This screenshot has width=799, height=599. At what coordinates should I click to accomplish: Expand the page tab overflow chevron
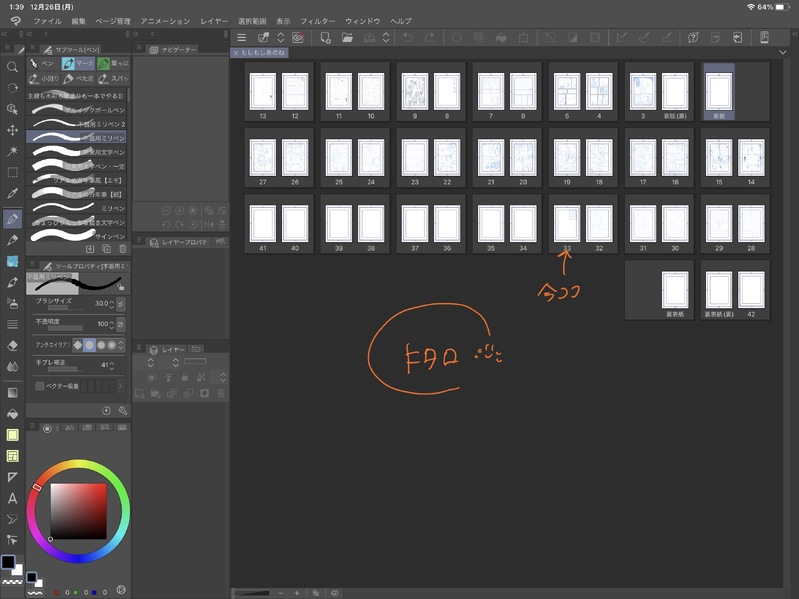click(783, 52)
